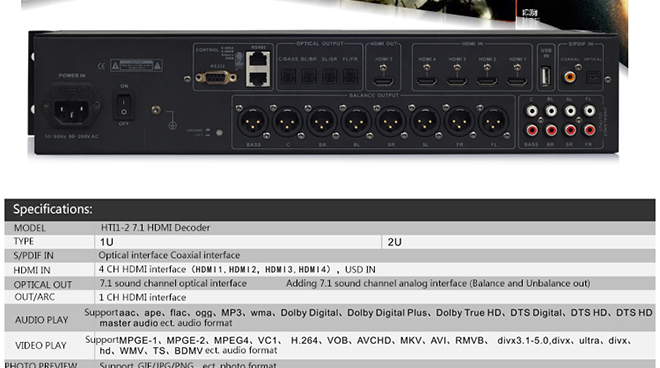Click the AUDIO PLAY row label
Screen dimensions: 660x368
click(41, 320)
